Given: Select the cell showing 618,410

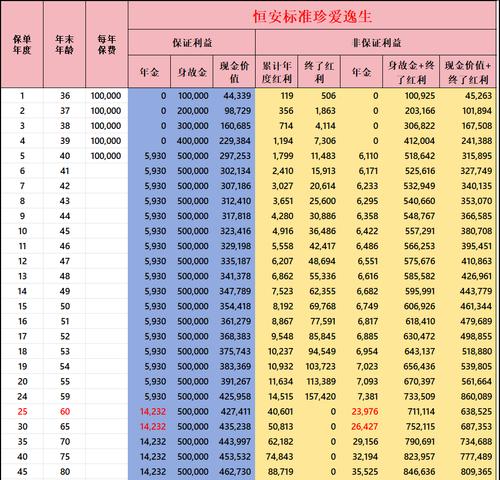Looking at the screenshot, I should pos(420,321).
